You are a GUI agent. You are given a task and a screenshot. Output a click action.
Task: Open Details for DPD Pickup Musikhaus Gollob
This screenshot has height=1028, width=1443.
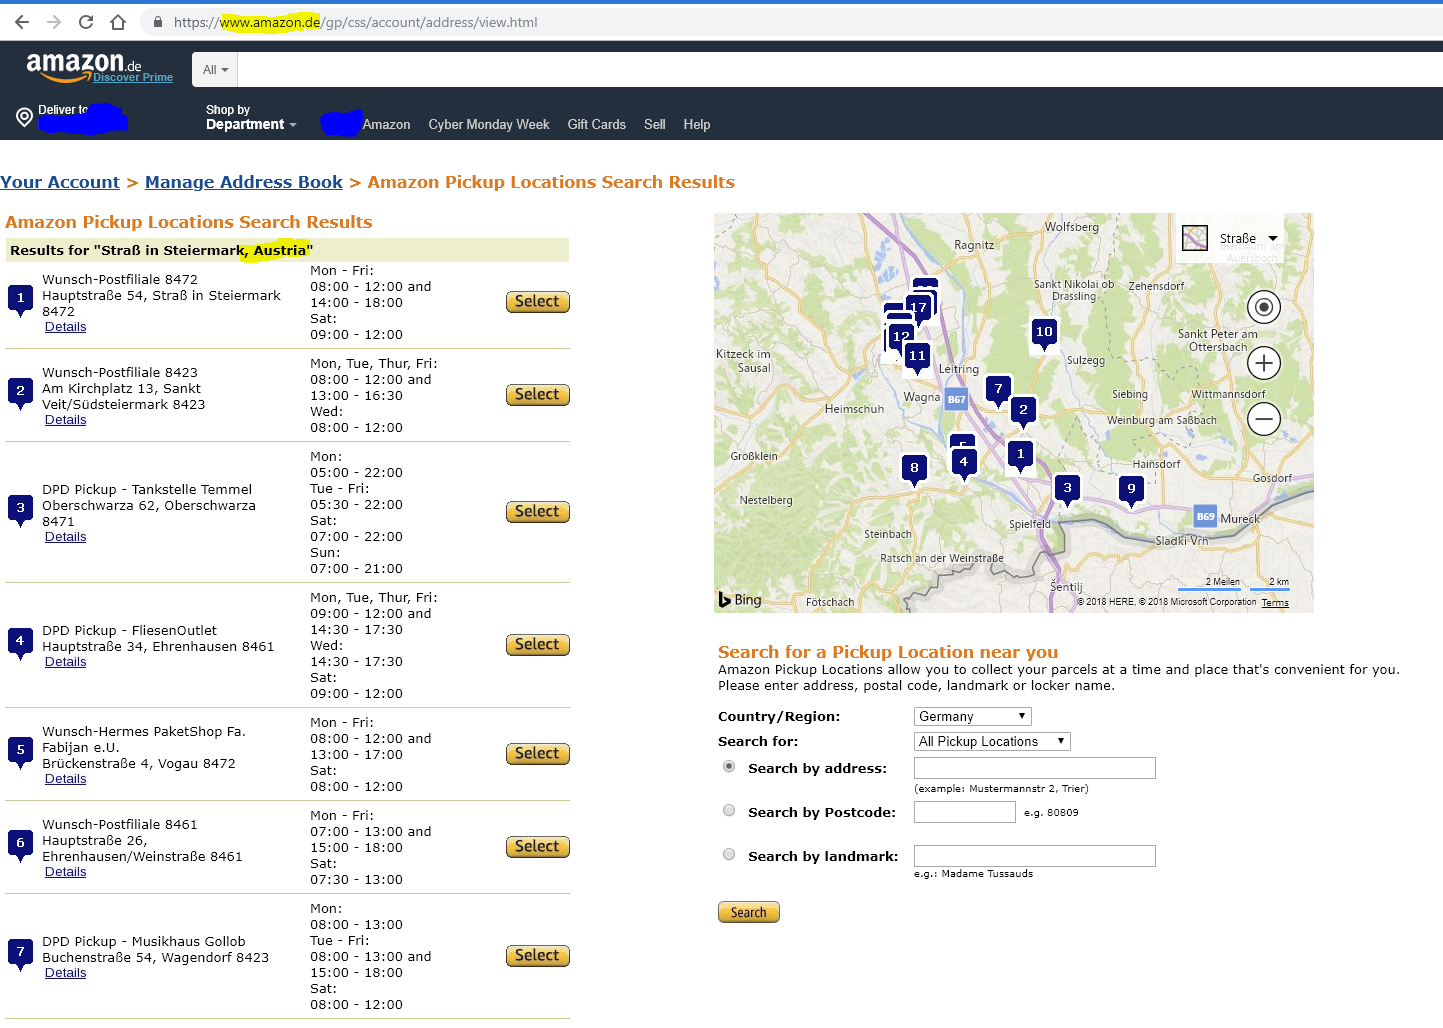[66, 973]
